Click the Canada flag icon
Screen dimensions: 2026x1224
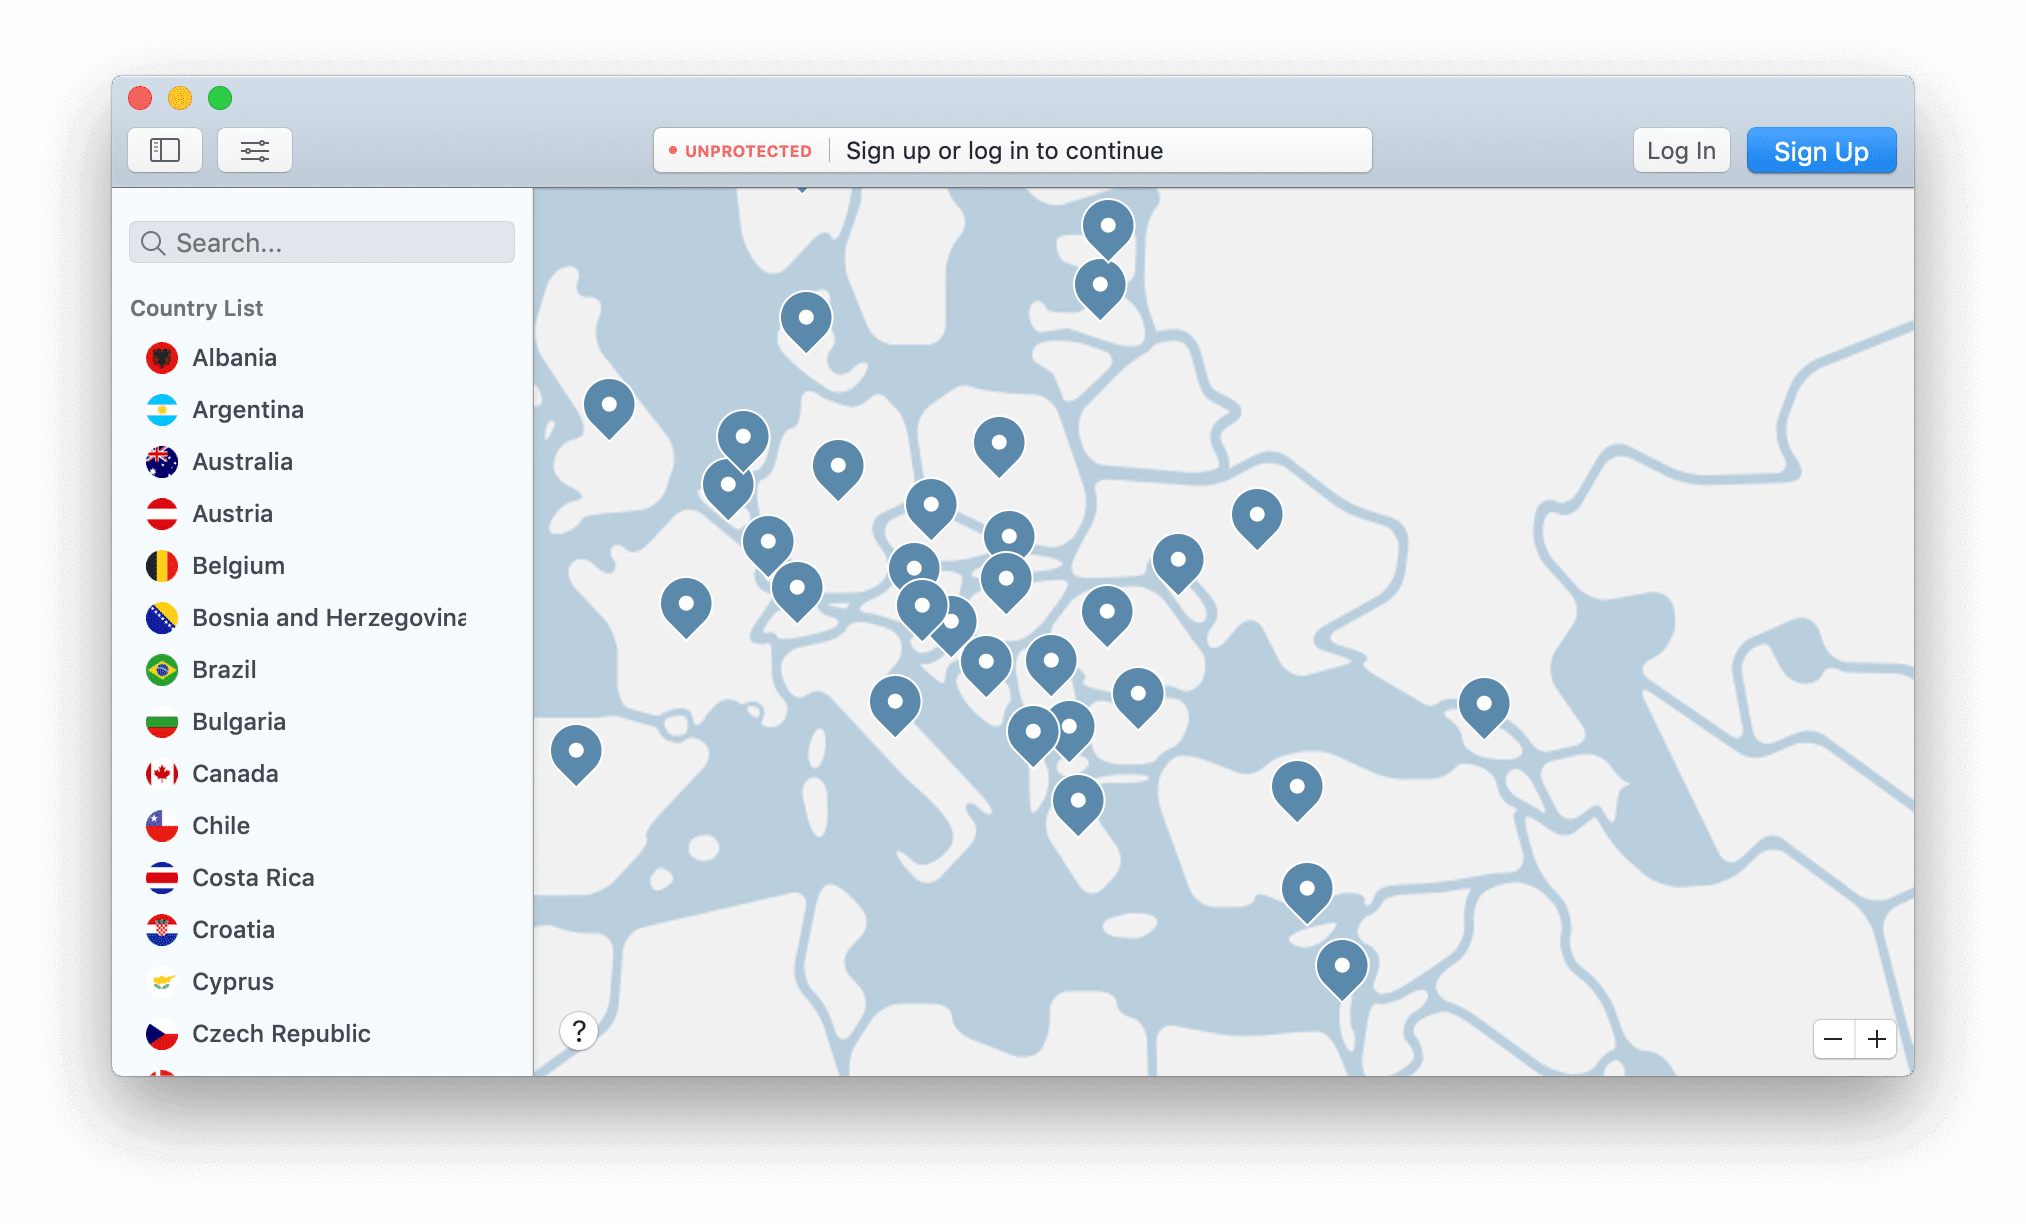pos(162,774)
